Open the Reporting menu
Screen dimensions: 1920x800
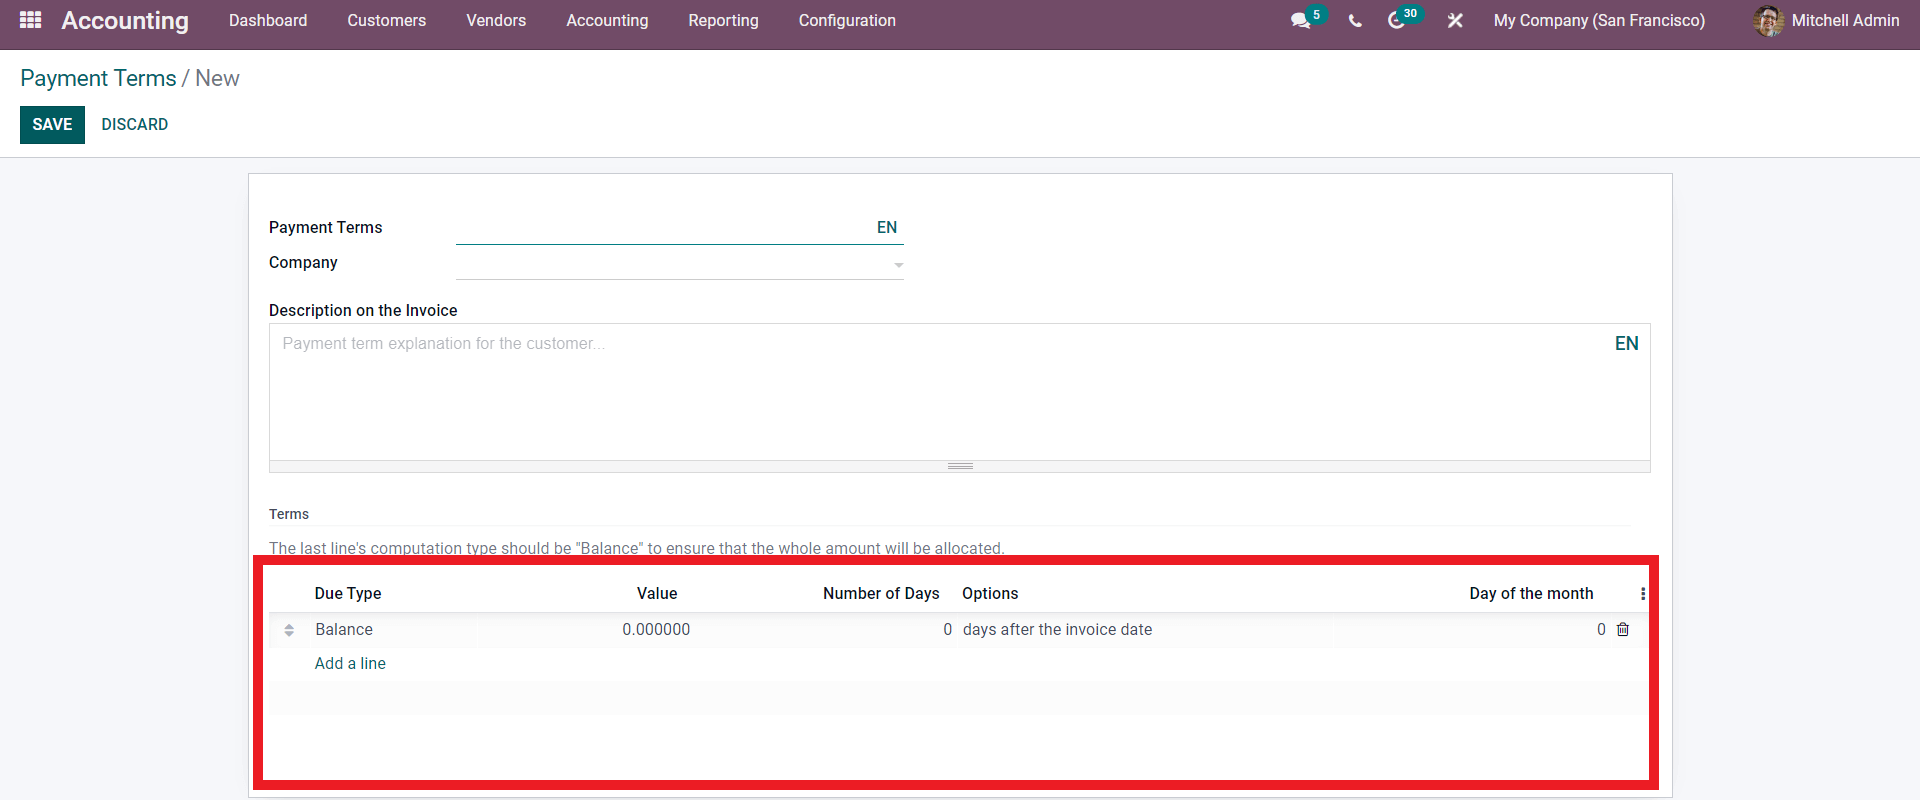(x=723, y=21)
